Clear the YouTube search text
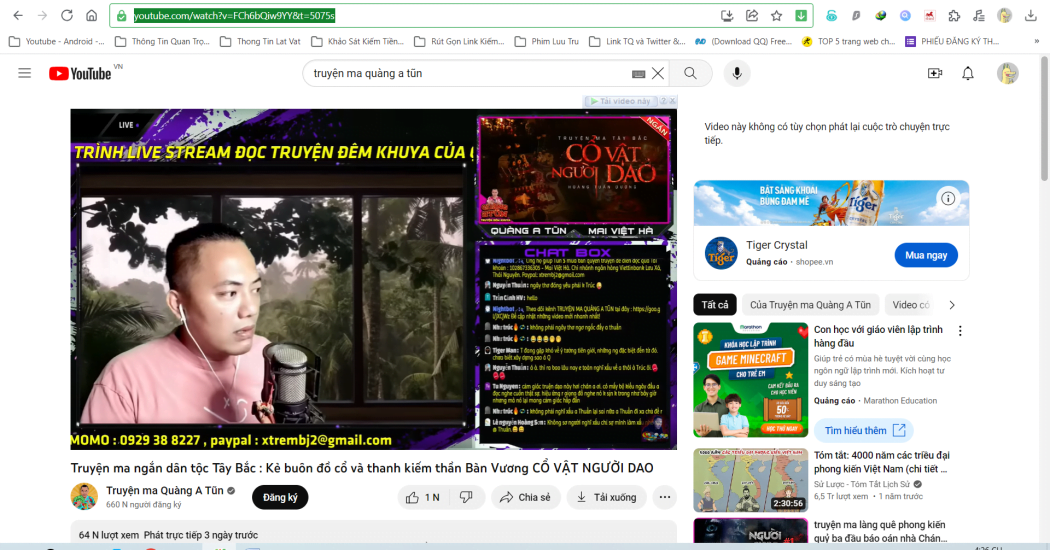This screenshot has width=1050, height=550. (658, 74)
